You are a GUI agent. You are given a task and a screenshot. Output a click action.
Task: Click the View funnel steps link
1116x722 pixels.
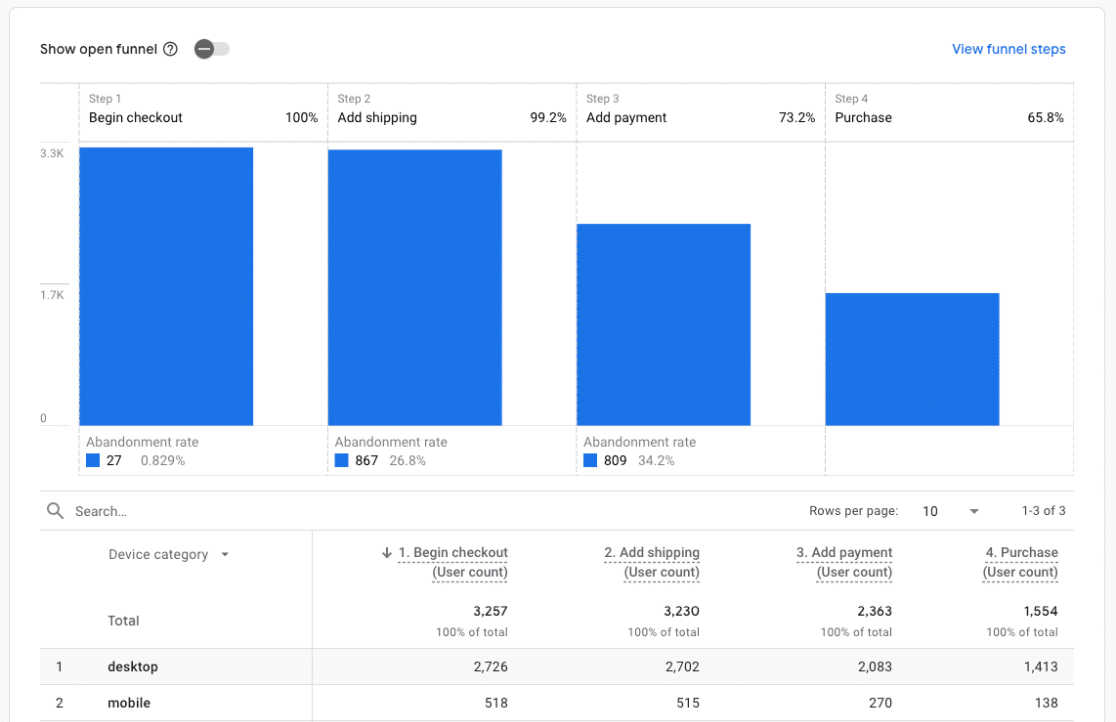pos(1008,48)
